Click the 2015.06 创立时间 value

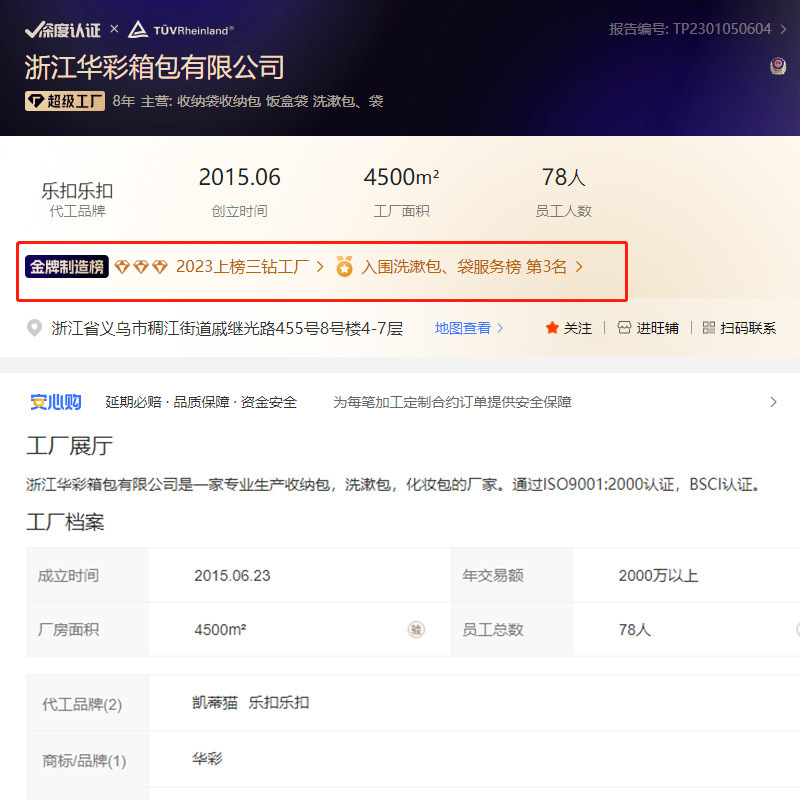point(239,177)
